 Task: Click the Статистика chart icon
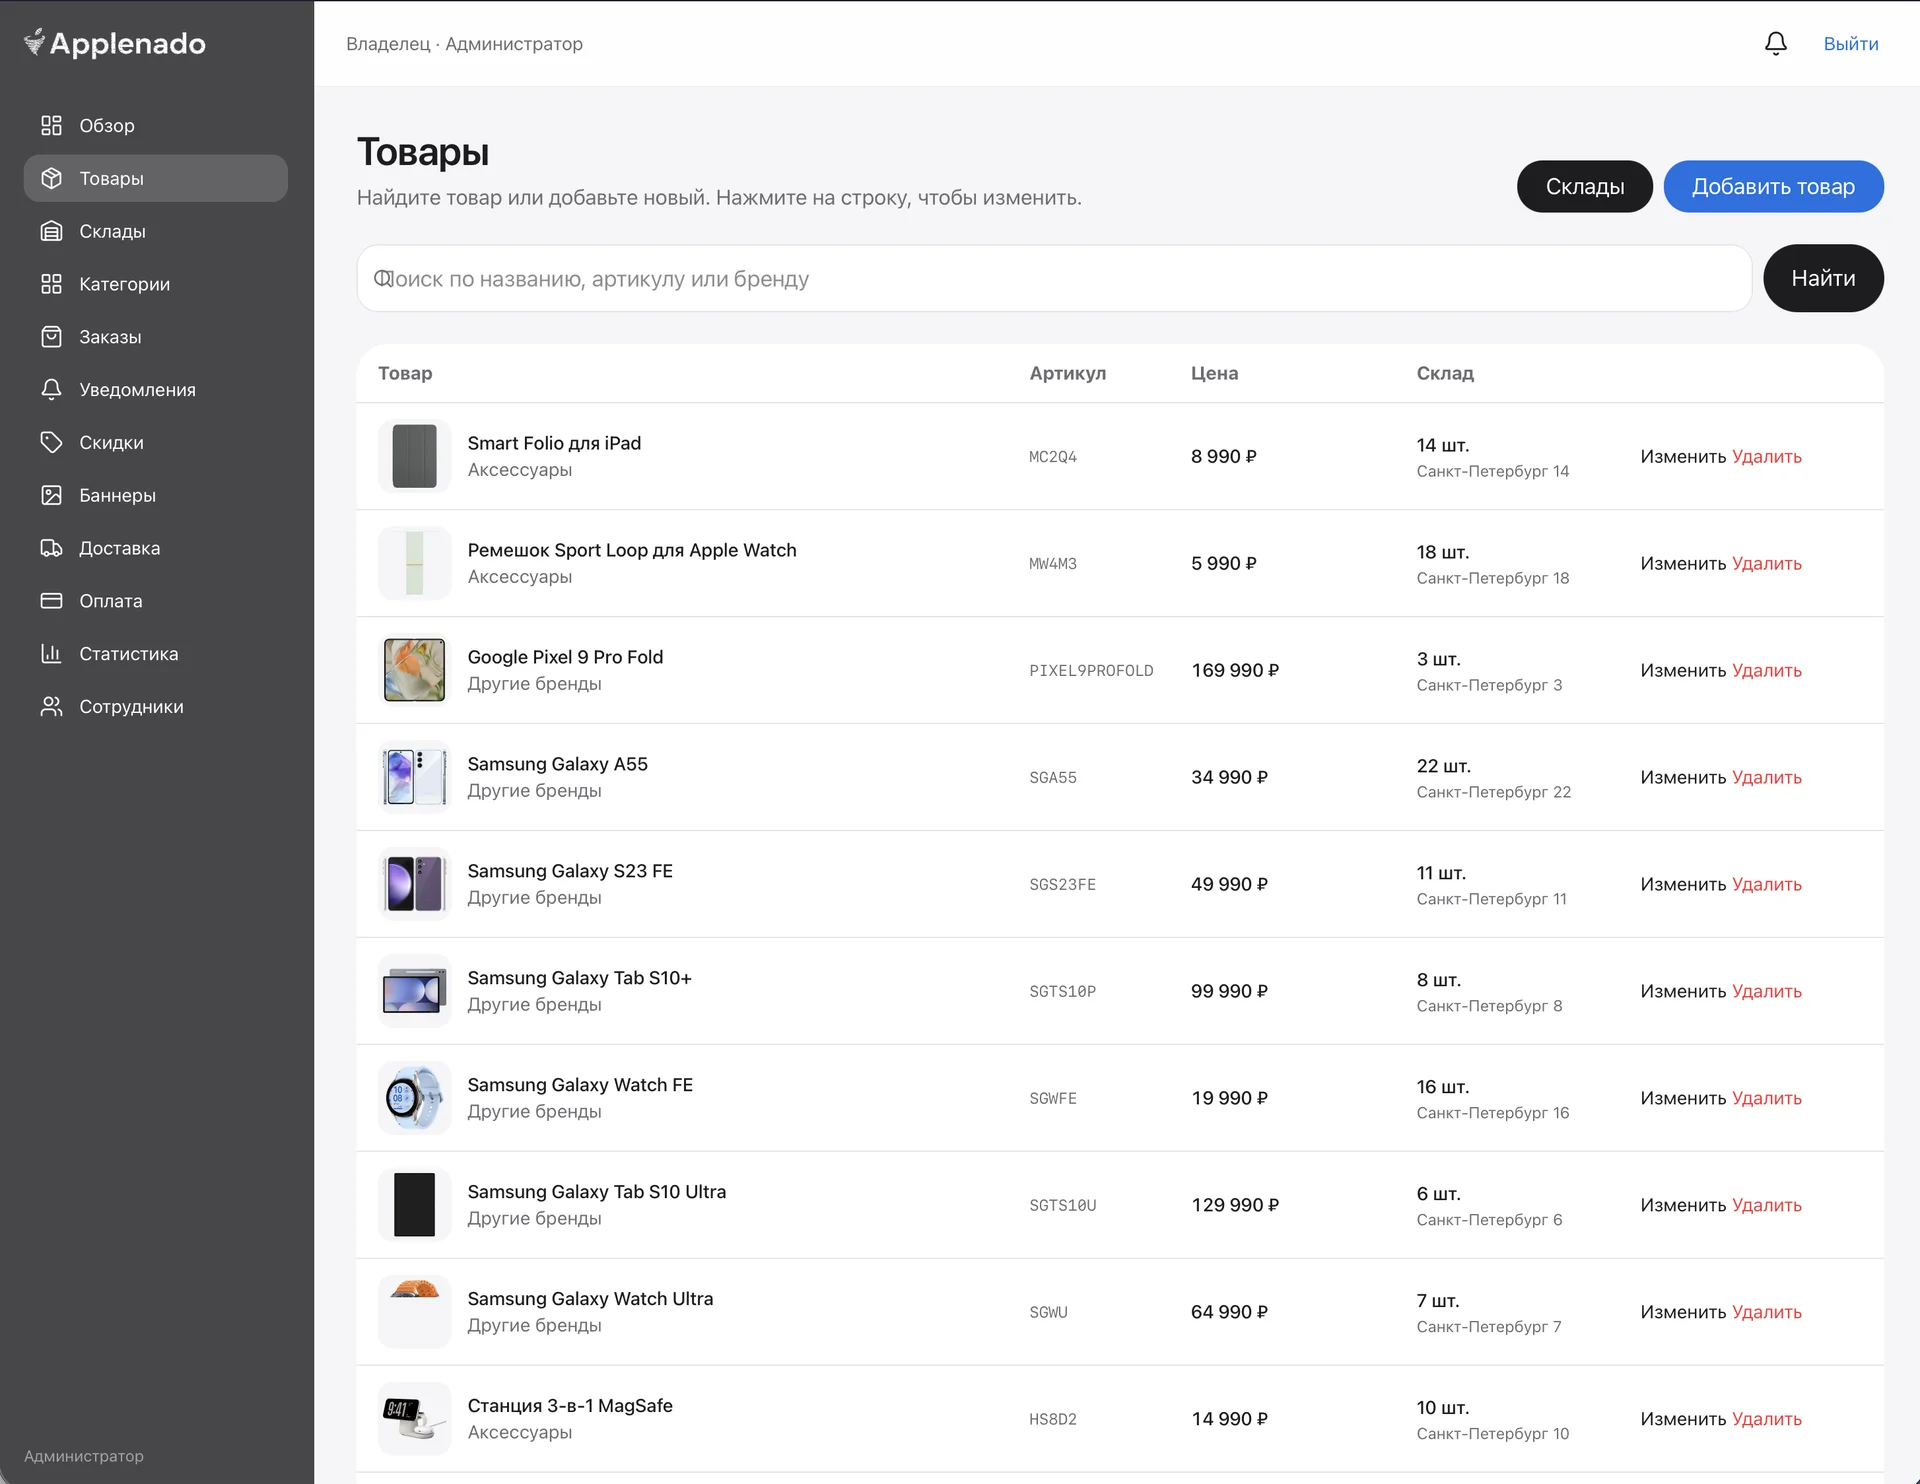[51, 654]
